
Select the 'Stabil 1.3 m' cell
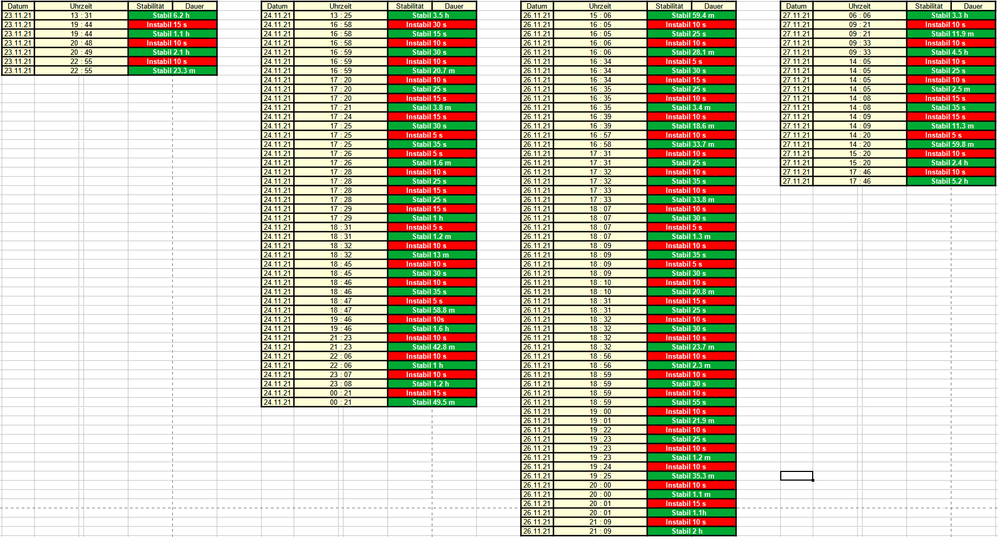692,236
